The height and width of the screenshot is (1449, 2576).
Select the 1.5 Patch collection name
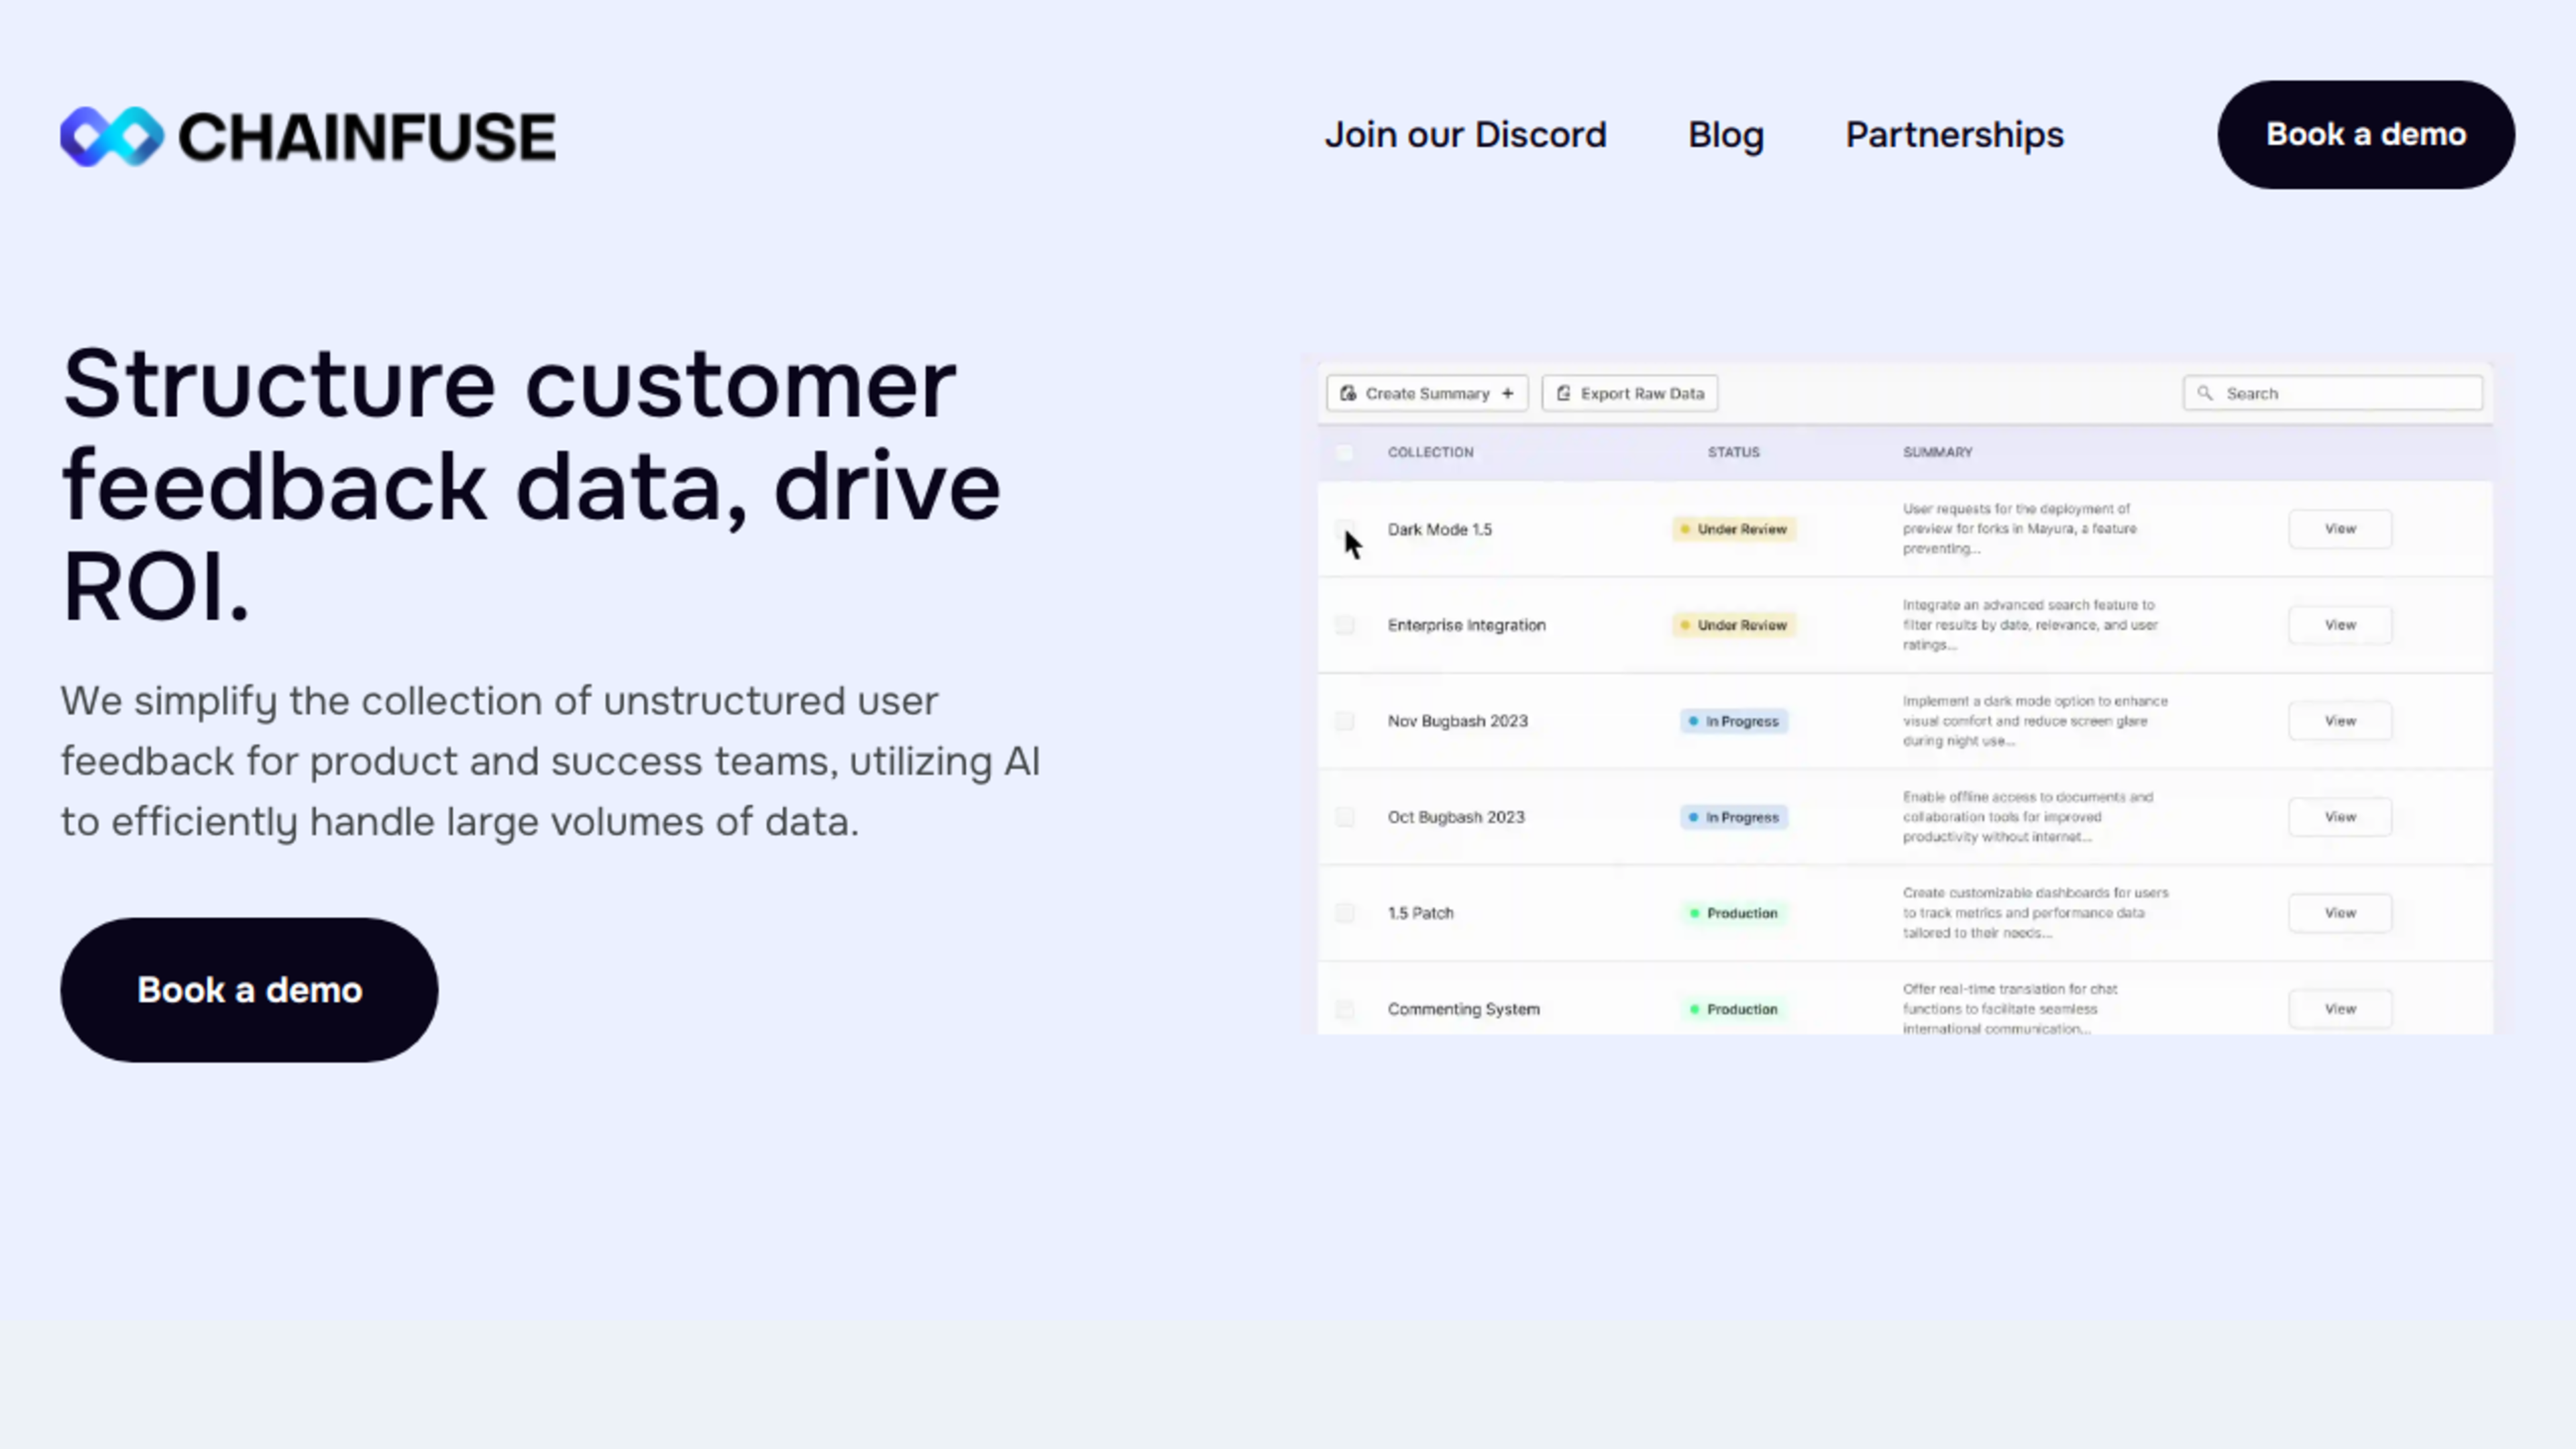1420,913
